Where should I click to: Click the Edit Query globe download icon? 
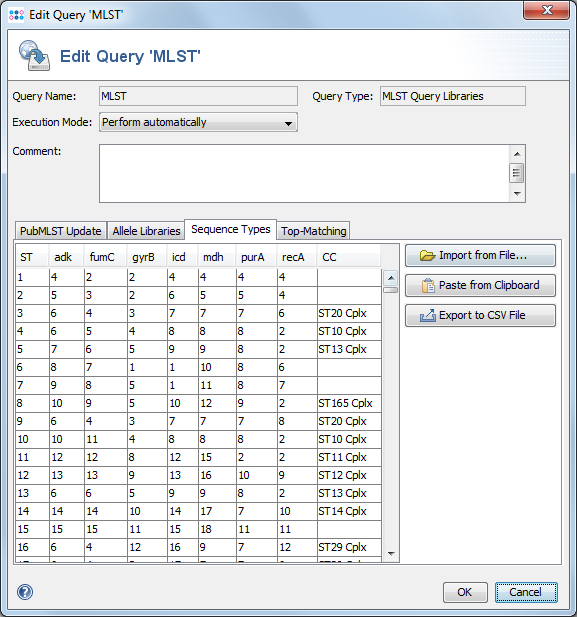click(35, 55)
